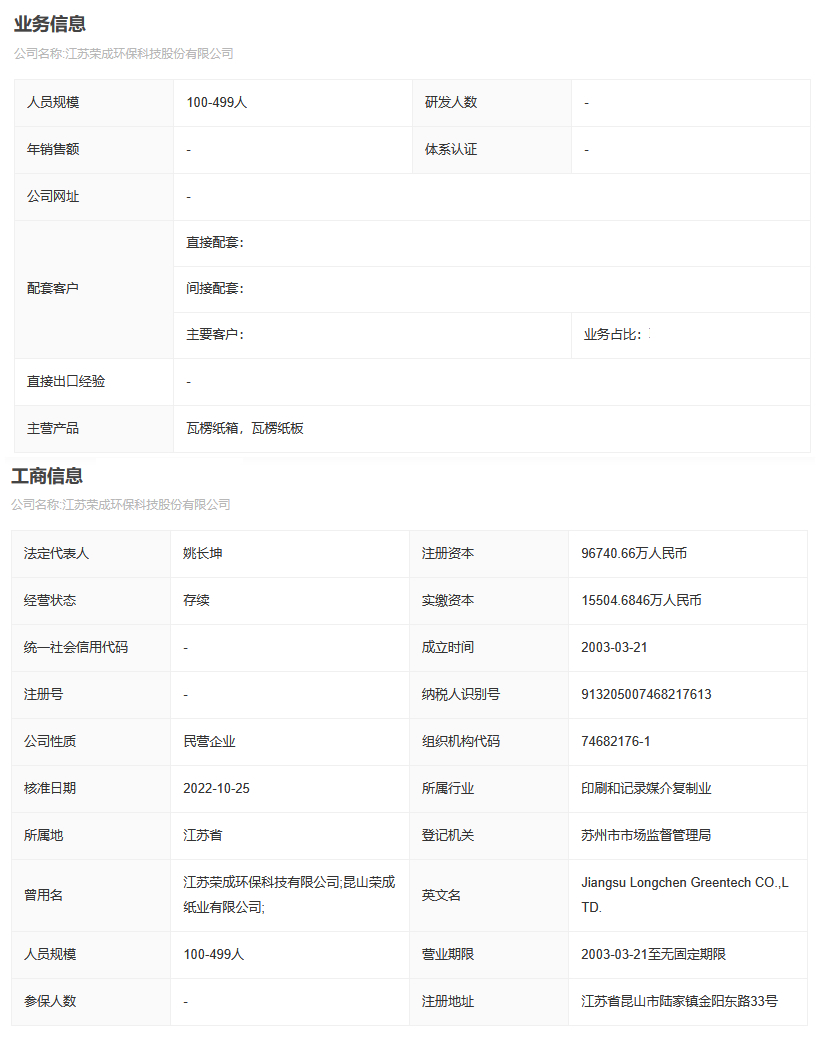Select the 直接配套 row
This screenshot has height=1050, width=826.
click(x=492, y=243)
